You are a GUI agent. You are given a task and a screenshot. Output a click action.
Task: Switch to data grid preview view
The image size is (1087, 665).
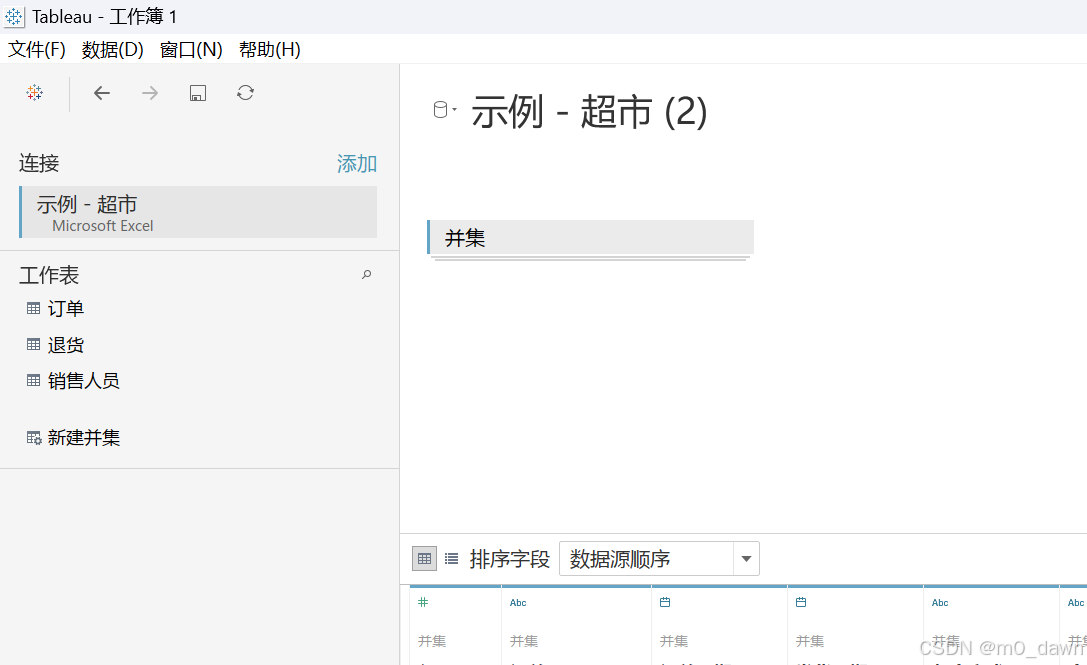(x=424, y=559)
